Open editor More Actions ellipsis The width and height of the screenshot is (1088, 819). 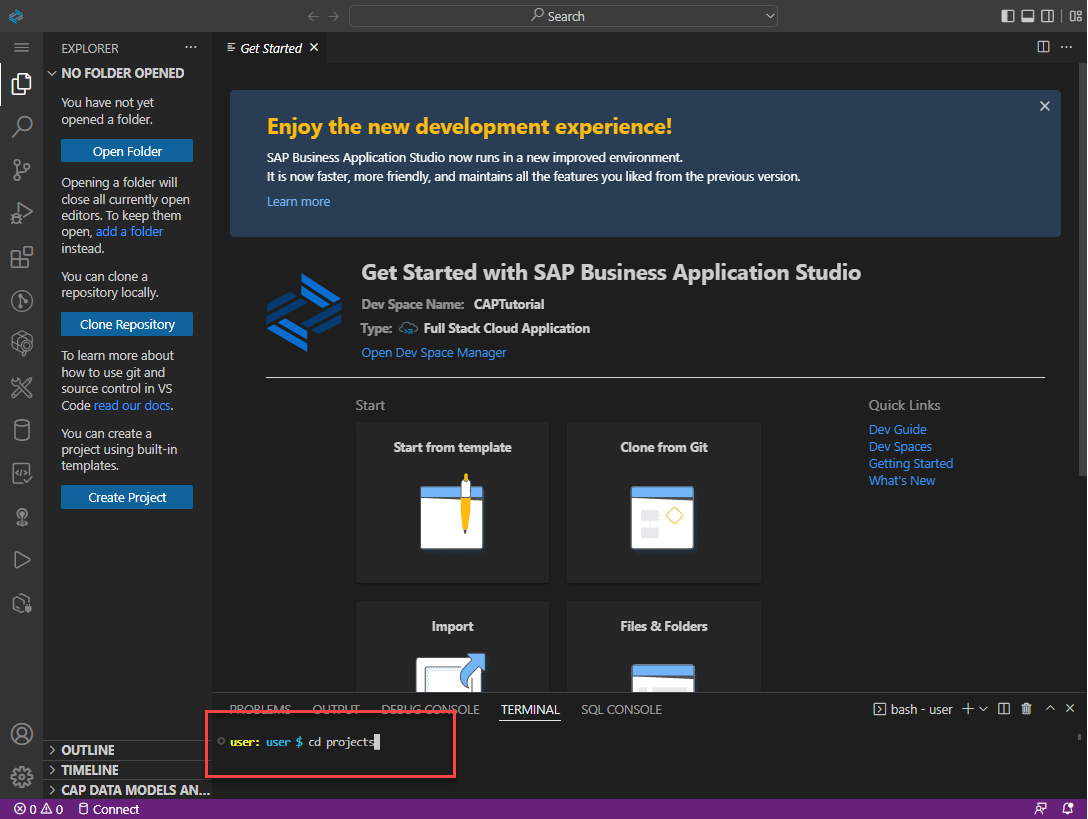click(1066, 47)
